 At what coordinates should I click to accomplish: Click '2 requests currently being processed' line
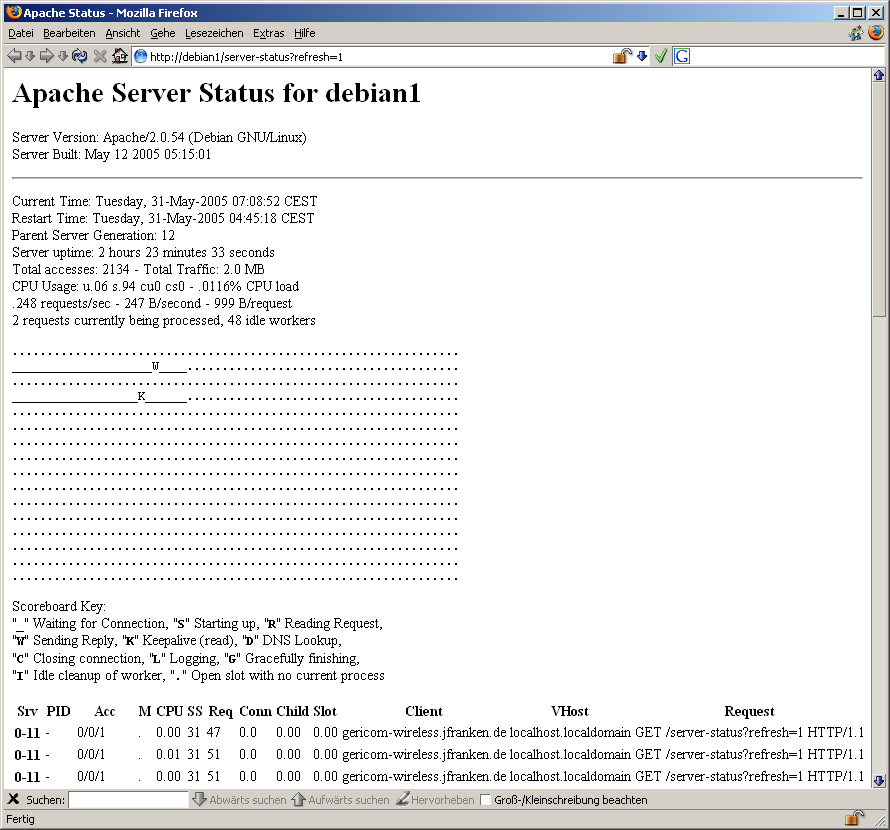(x=164, y=321)
